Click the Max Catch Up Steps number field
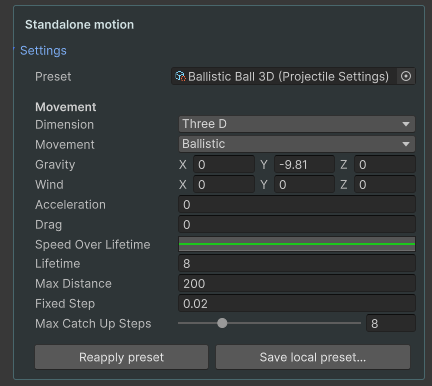 (x=391, y=323)
